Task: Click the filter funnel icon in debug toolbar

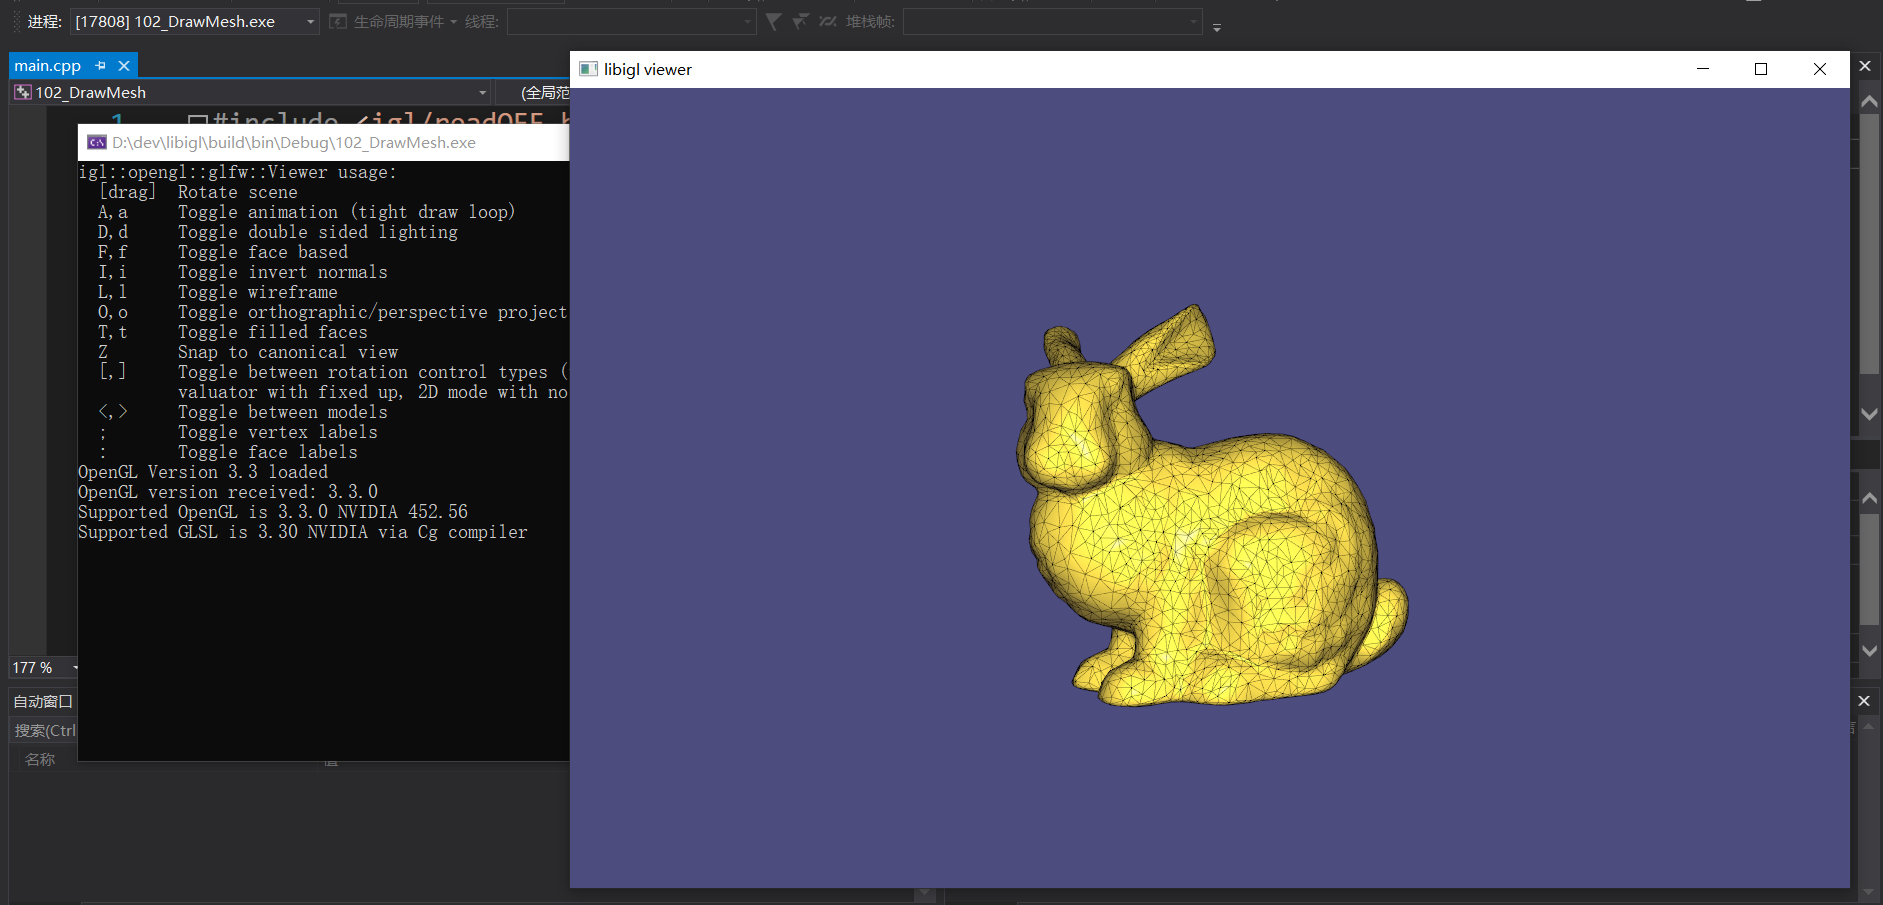Action: pos(773,21)
